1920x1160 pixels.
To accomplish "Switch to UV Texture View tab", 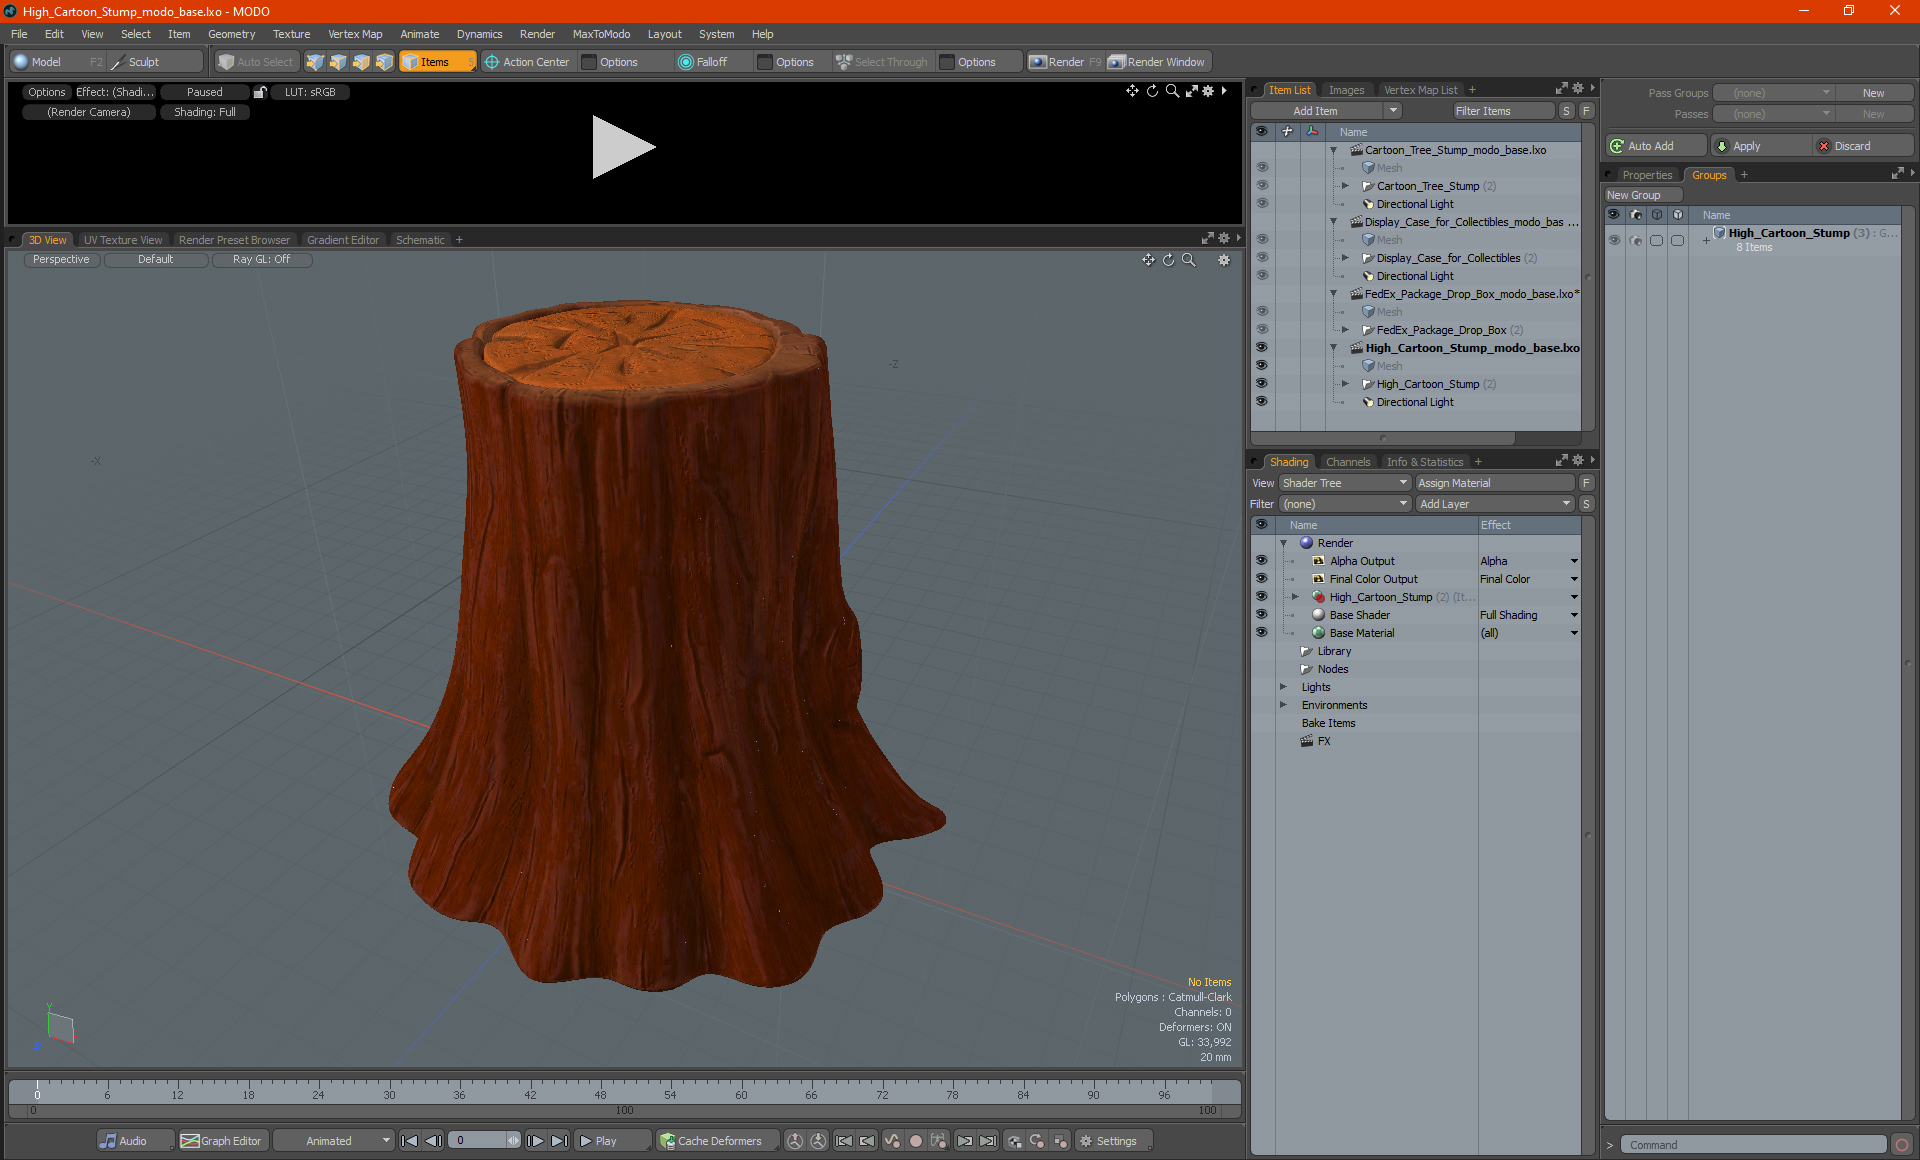I will 122,239.
